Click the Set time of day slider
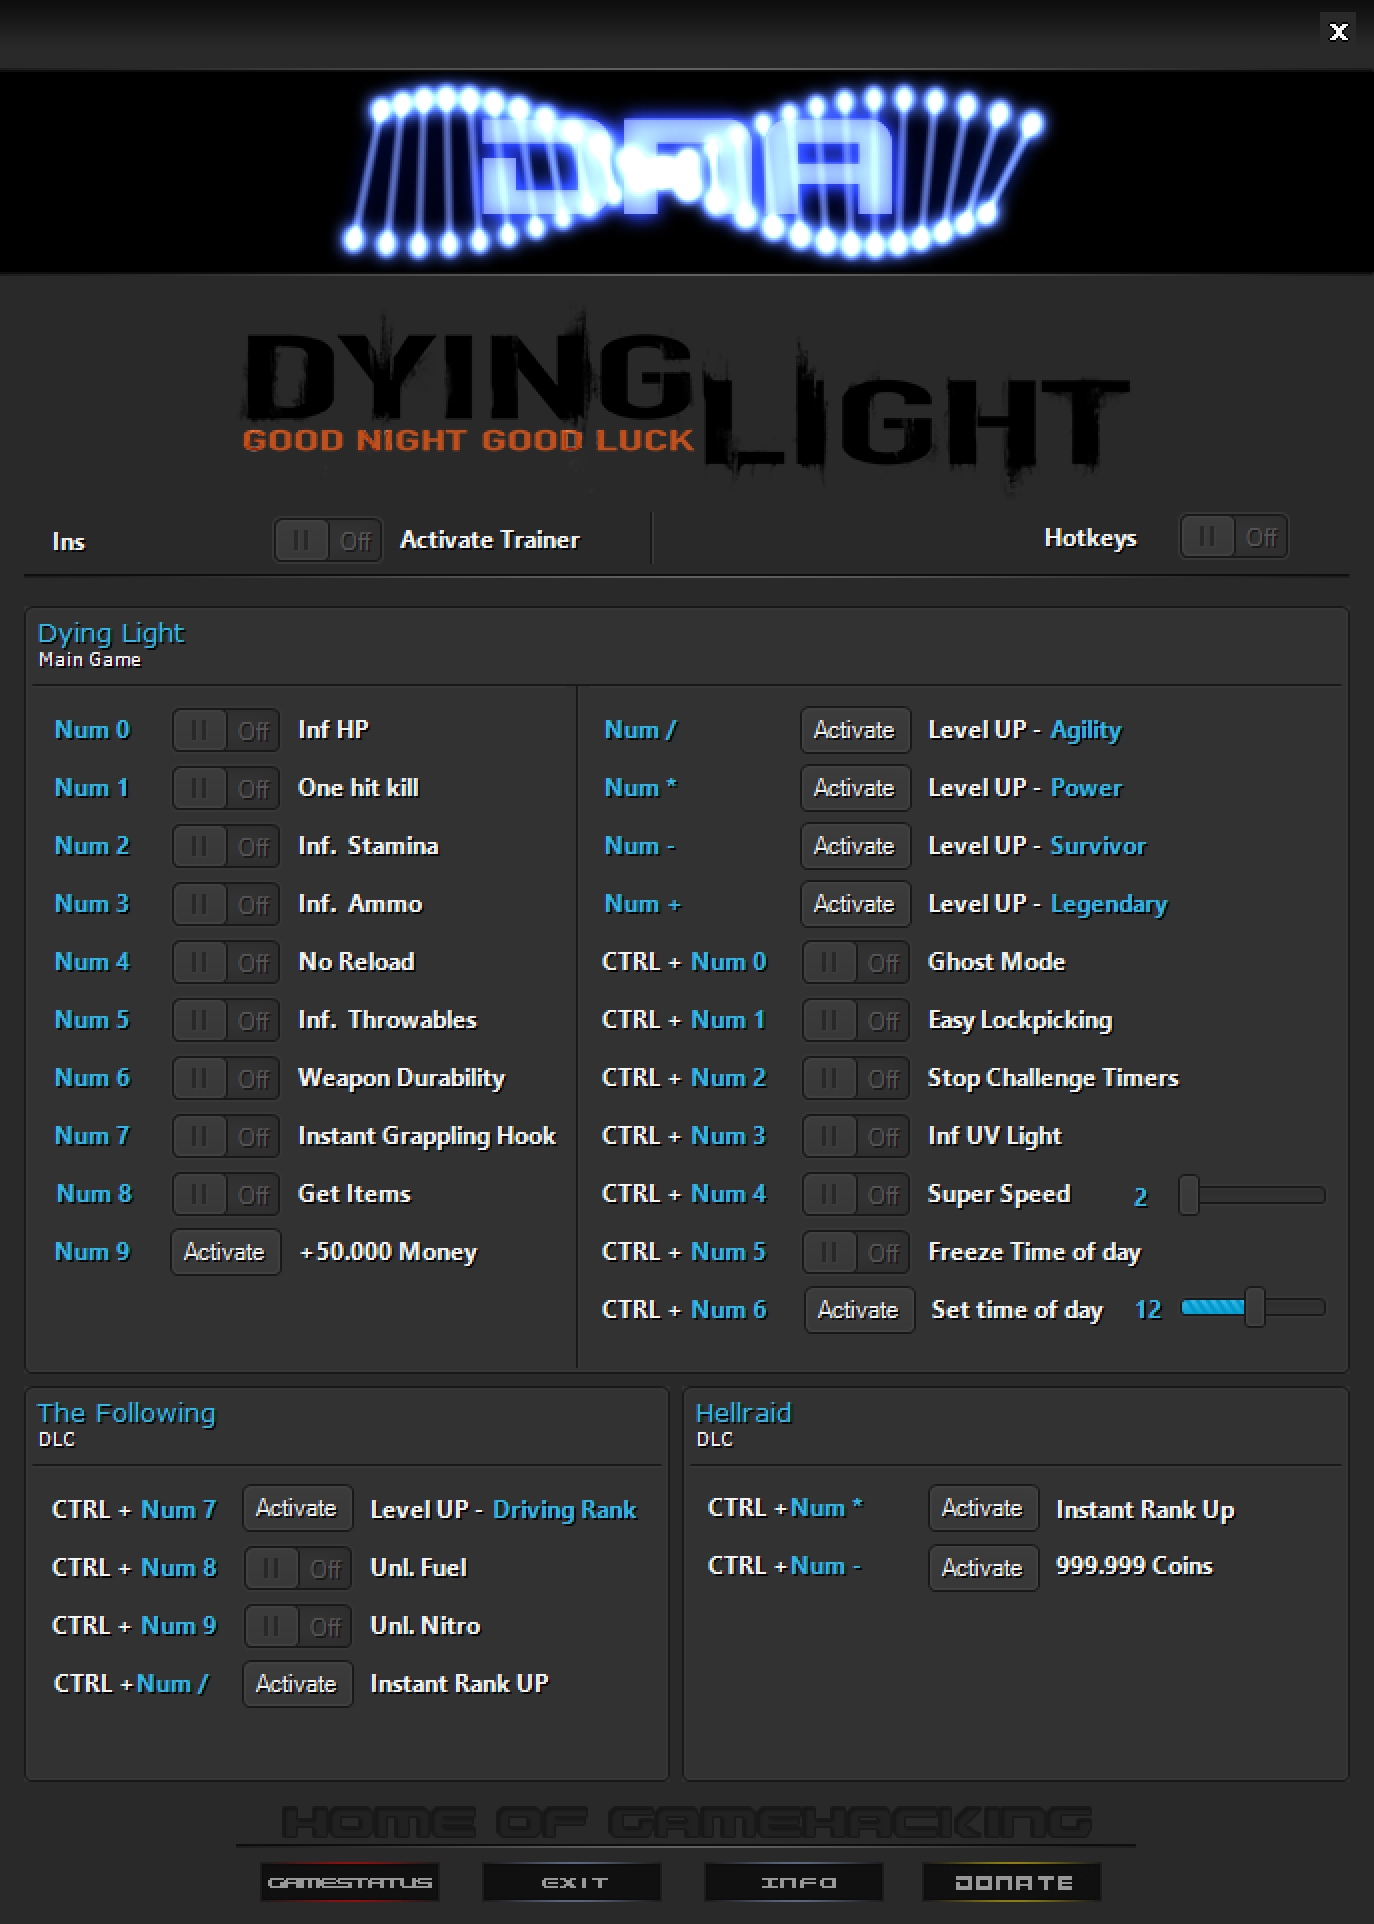 click(1253, 1307)
